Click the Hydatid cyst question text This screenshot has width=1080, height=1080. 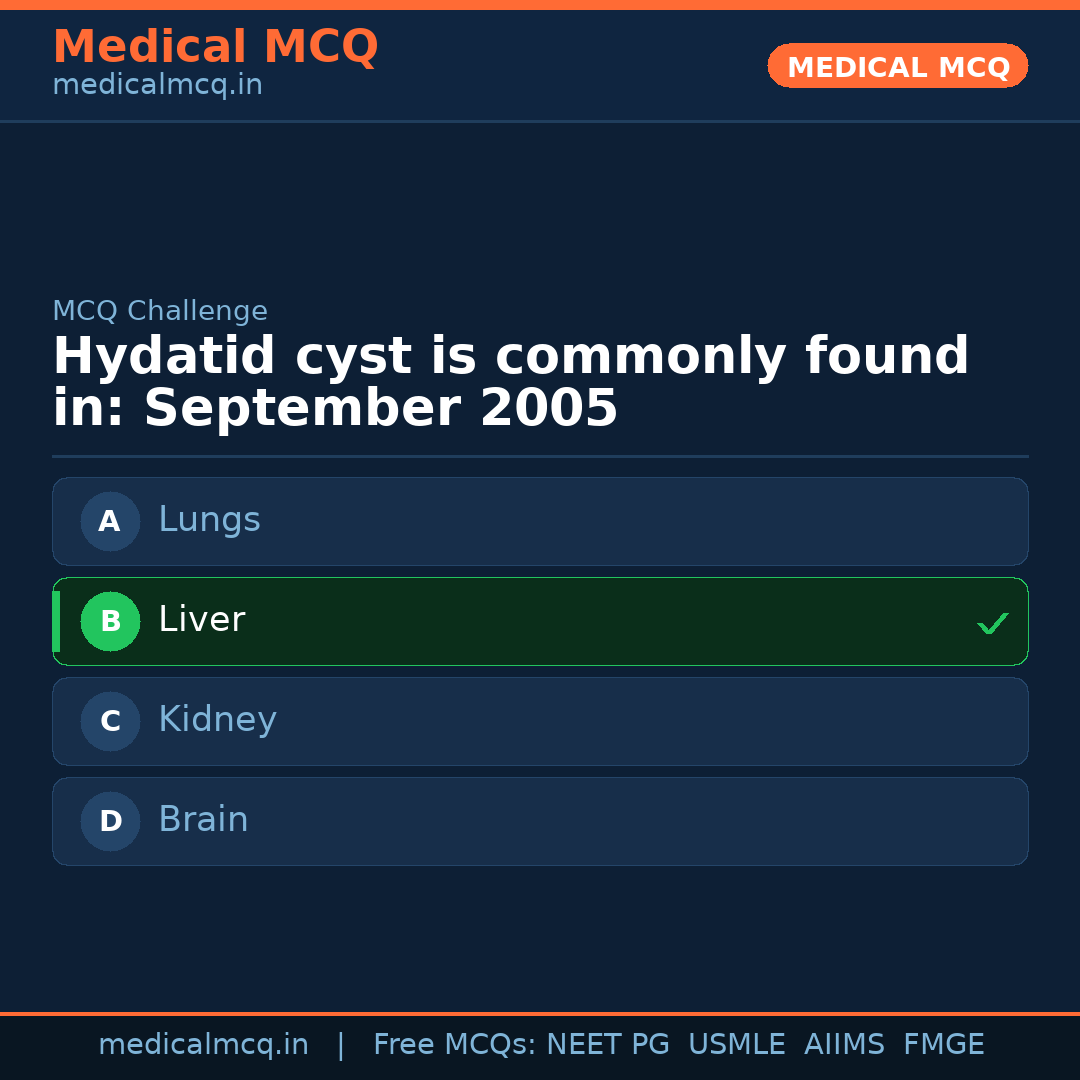510,383
